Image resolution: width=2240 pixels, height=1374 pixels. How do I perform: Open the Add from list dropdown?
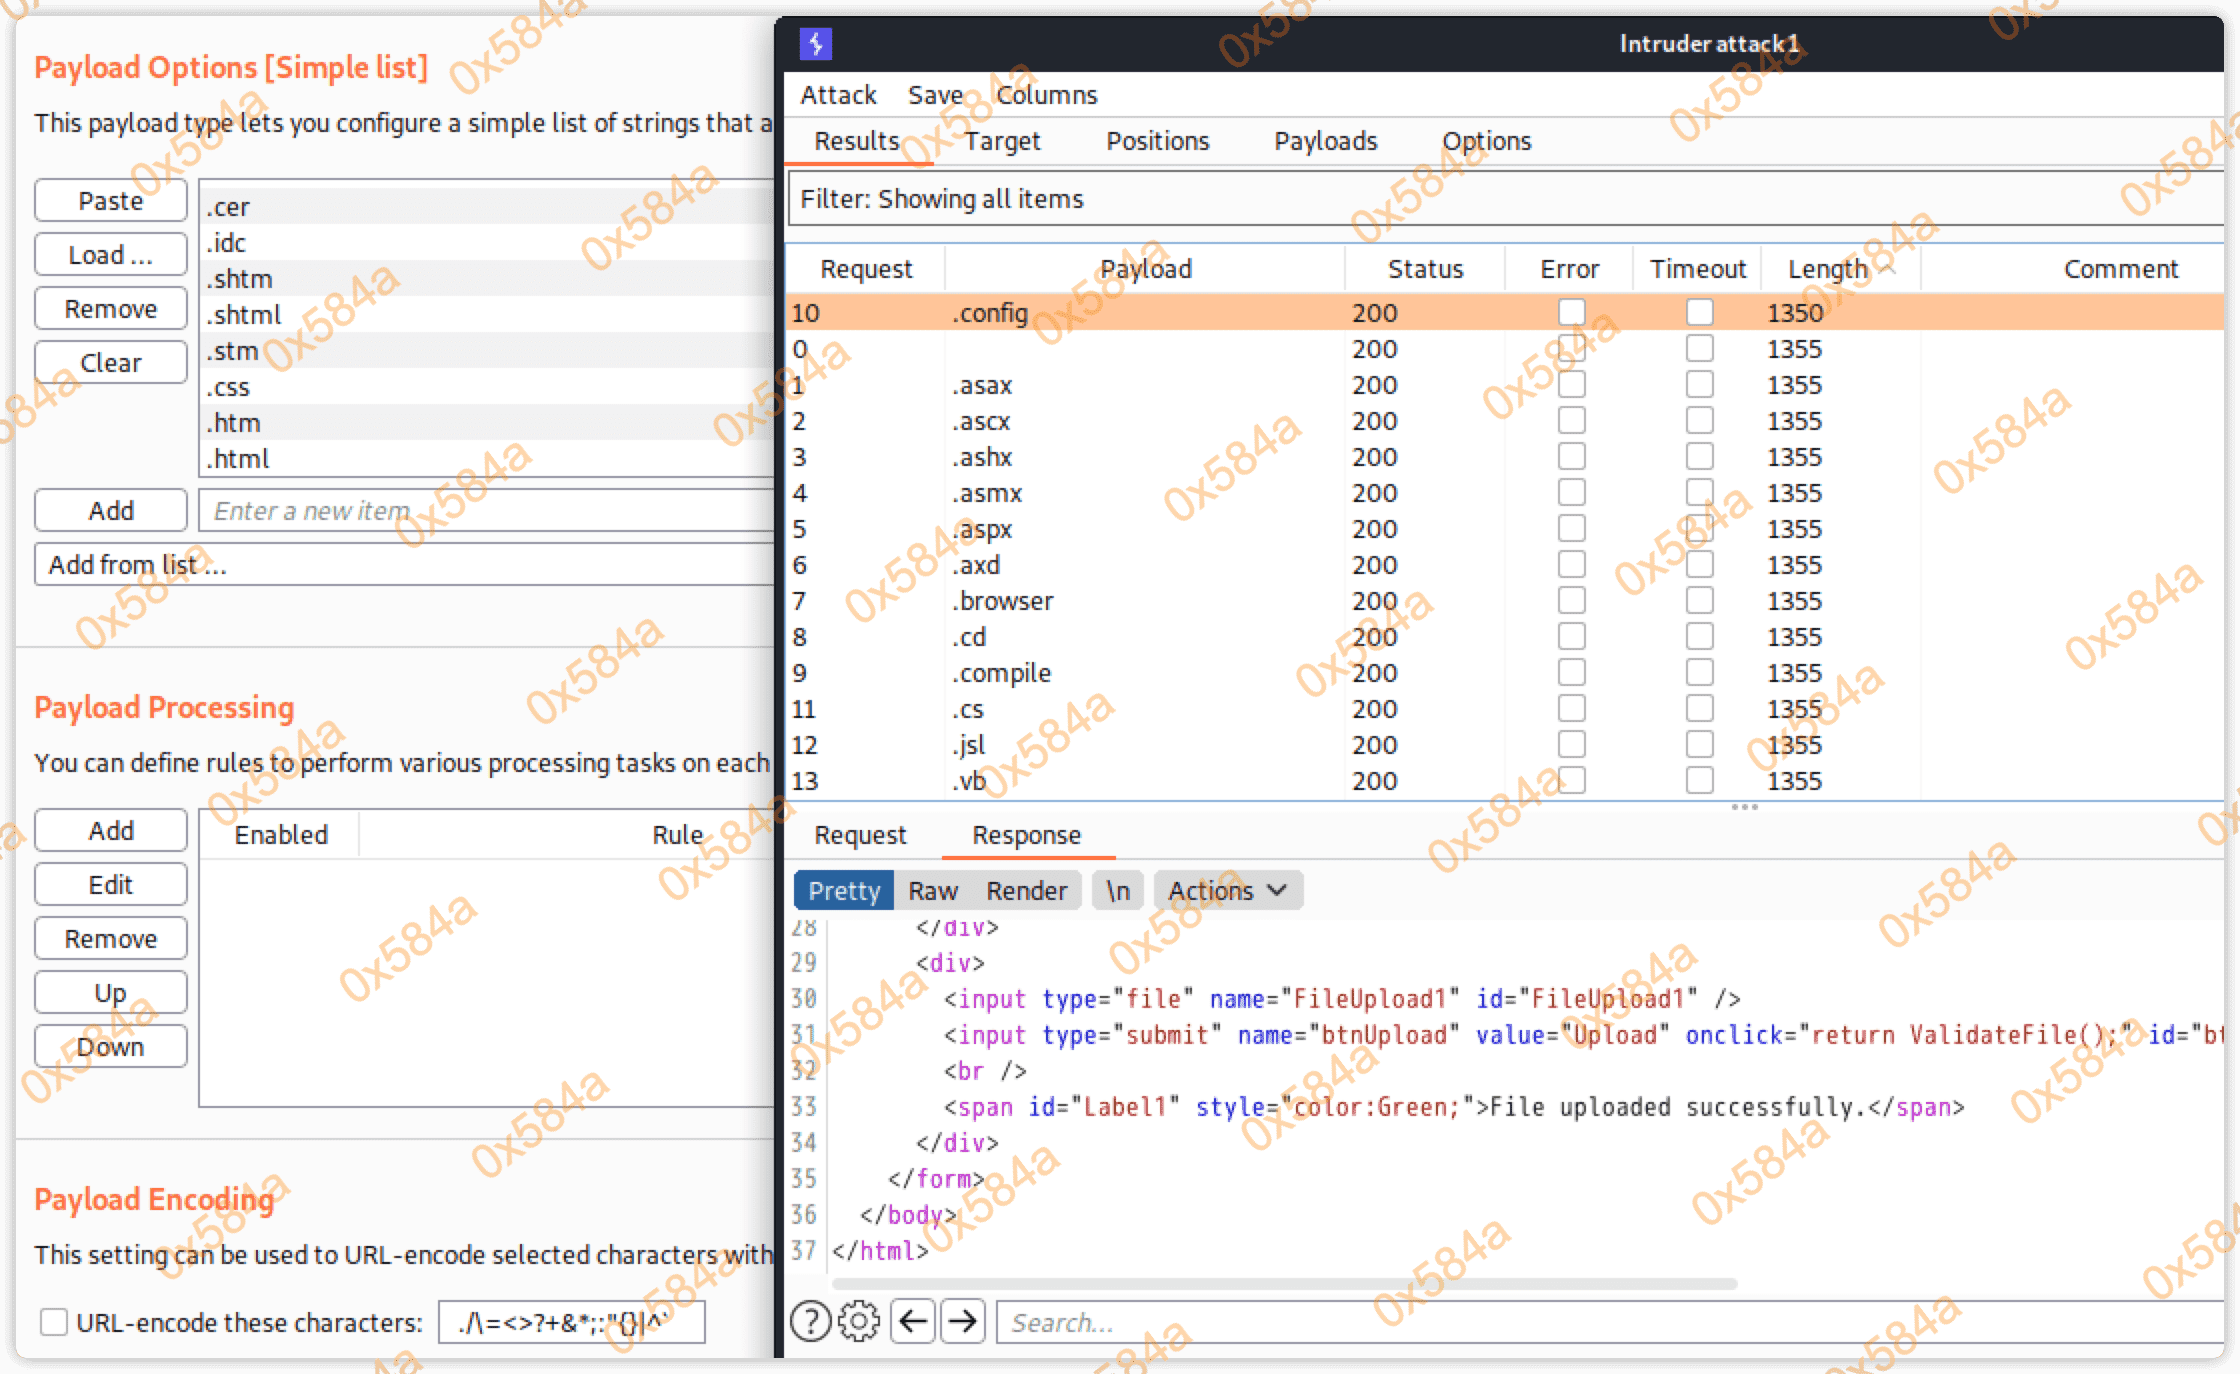click(400, 565)
